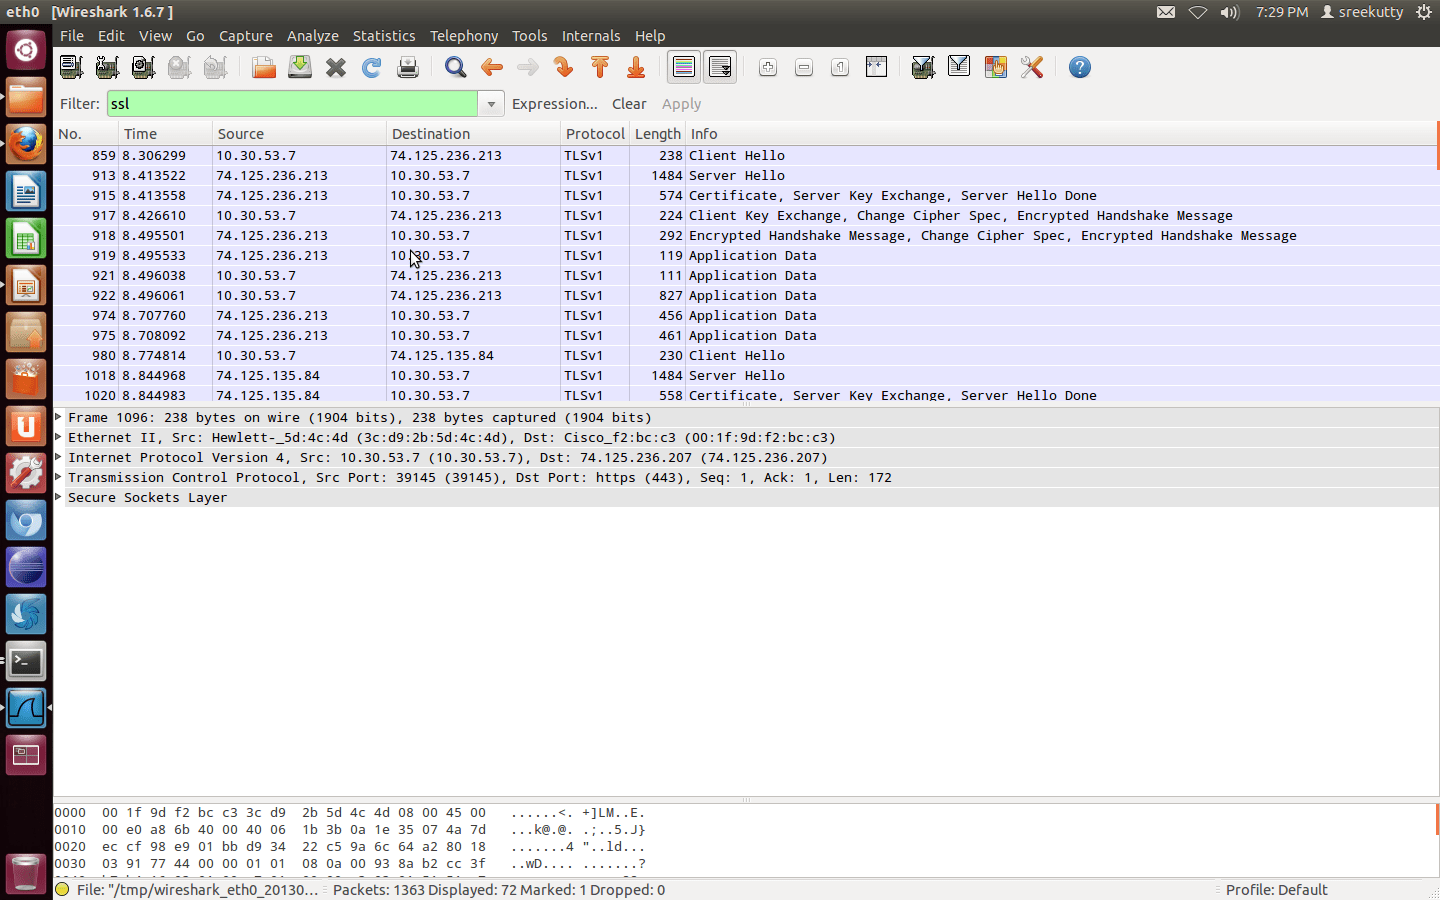The image size is (1440, 900).
Task: Open the filter history dropdown
Action: [491, 104]
